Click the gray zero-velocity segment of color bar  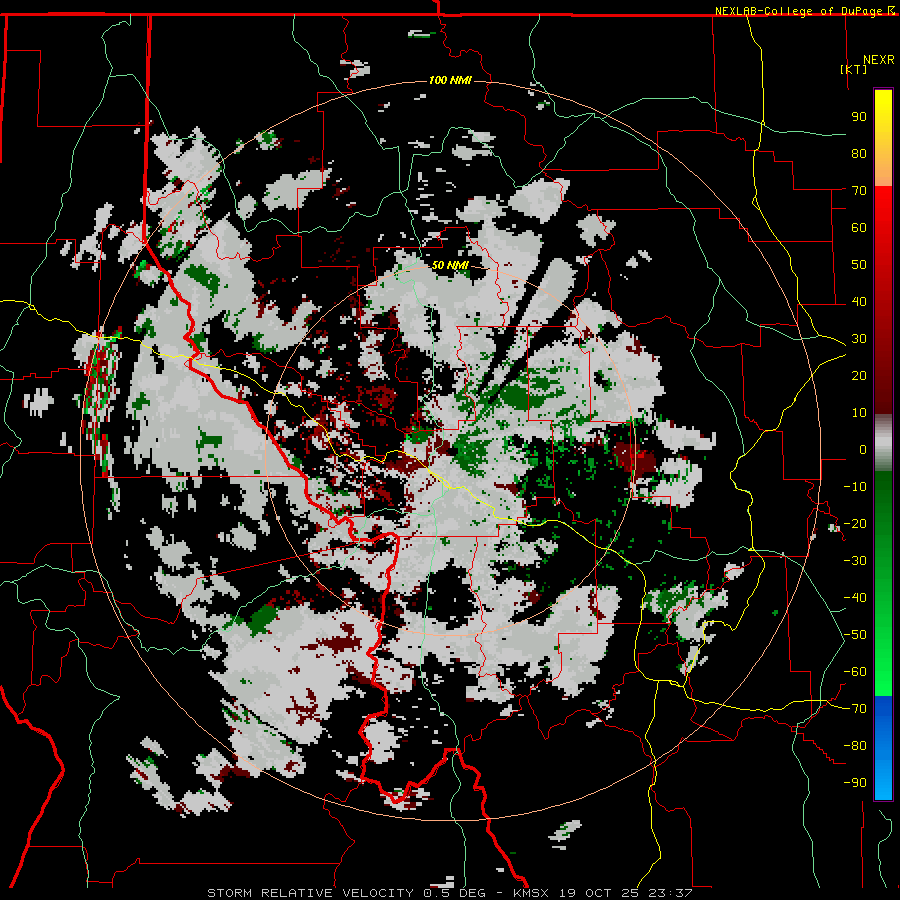pyautogui.click(x=883, y=442)
